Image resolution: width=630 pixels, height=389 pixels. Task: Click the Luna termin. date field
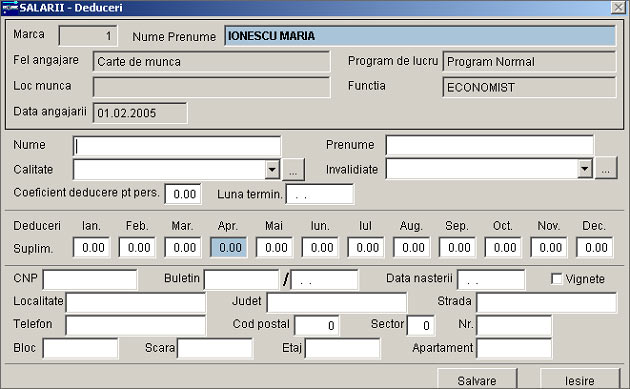click(320, 194)
